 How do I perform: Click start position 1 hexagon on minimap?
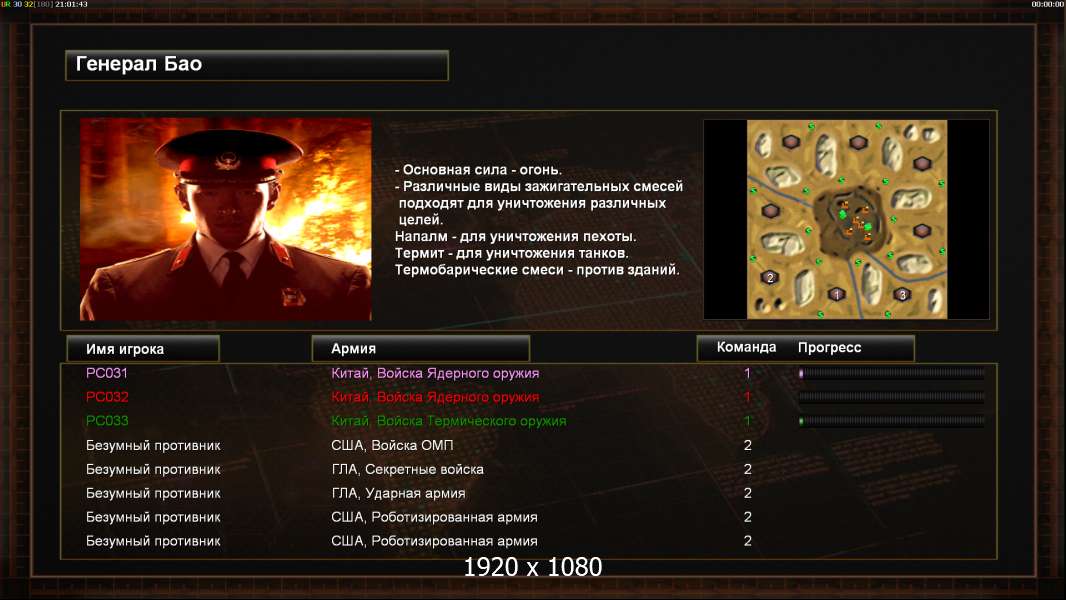(x=837, y=294)
